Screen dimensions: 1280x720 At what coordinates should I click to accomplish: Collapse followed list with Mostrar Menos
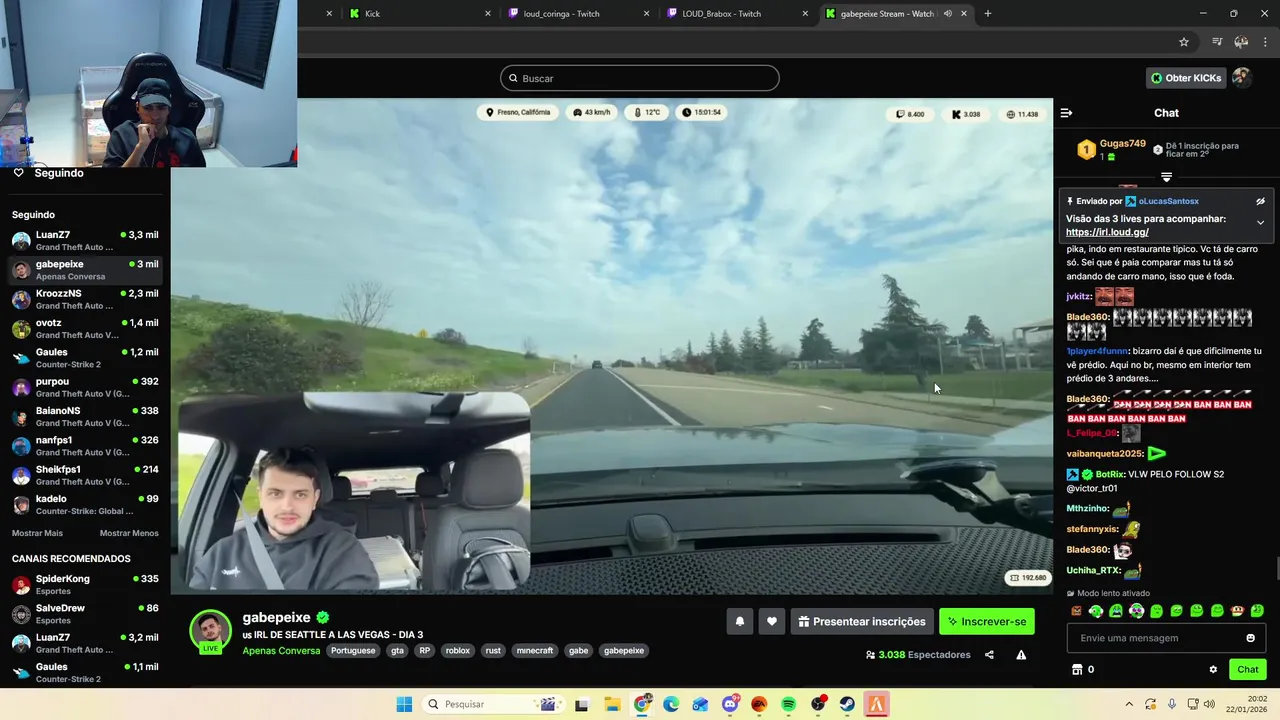(129, 533)
